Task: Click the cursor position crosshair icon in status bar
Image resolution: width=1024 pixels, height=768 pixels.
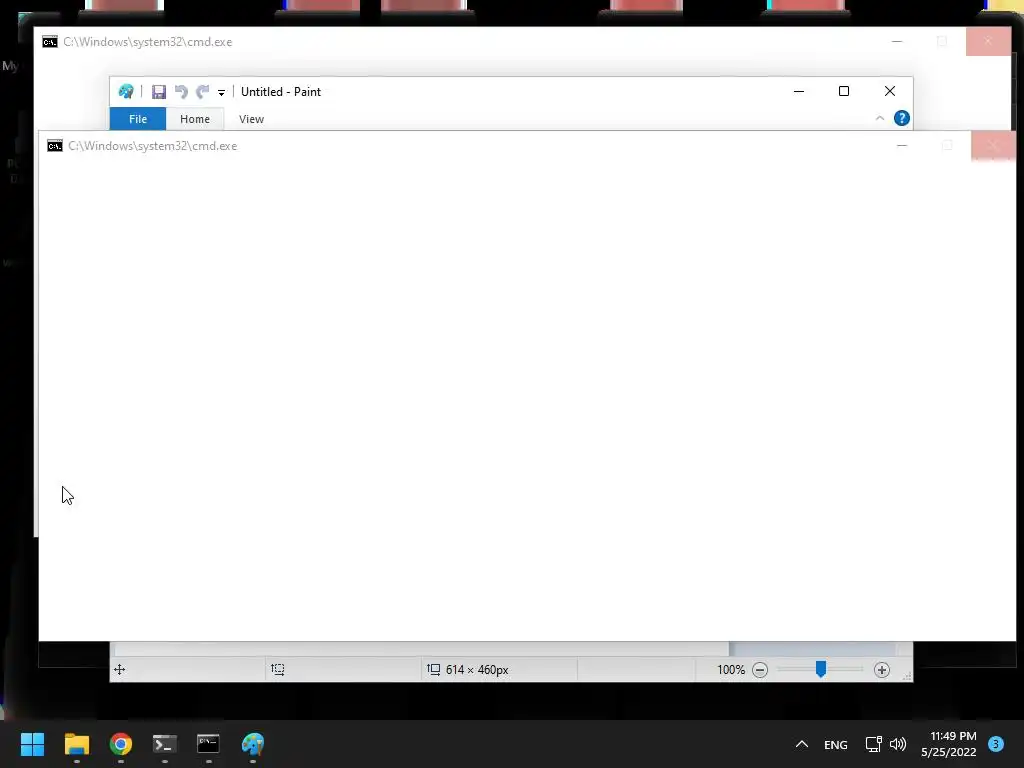Action: click(x=120, y=669)
